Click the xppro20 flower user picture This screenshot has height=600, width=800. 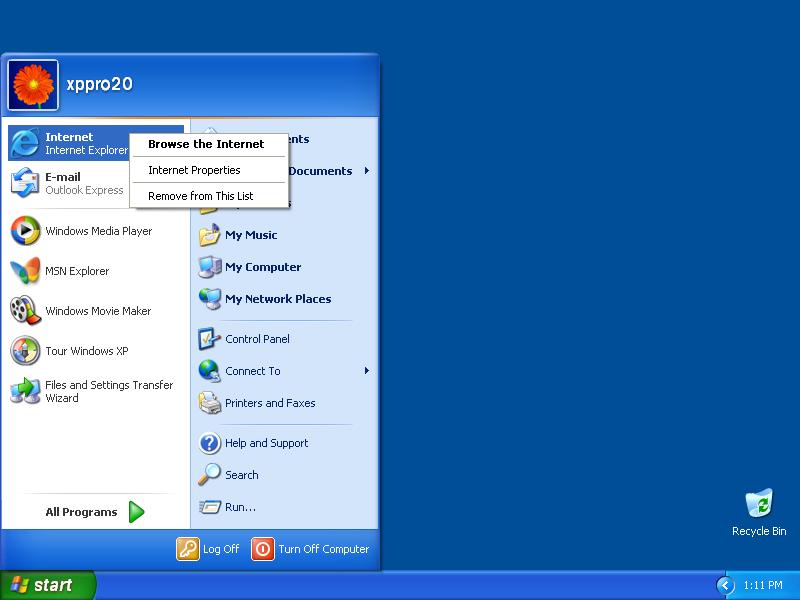click(33, 85)
